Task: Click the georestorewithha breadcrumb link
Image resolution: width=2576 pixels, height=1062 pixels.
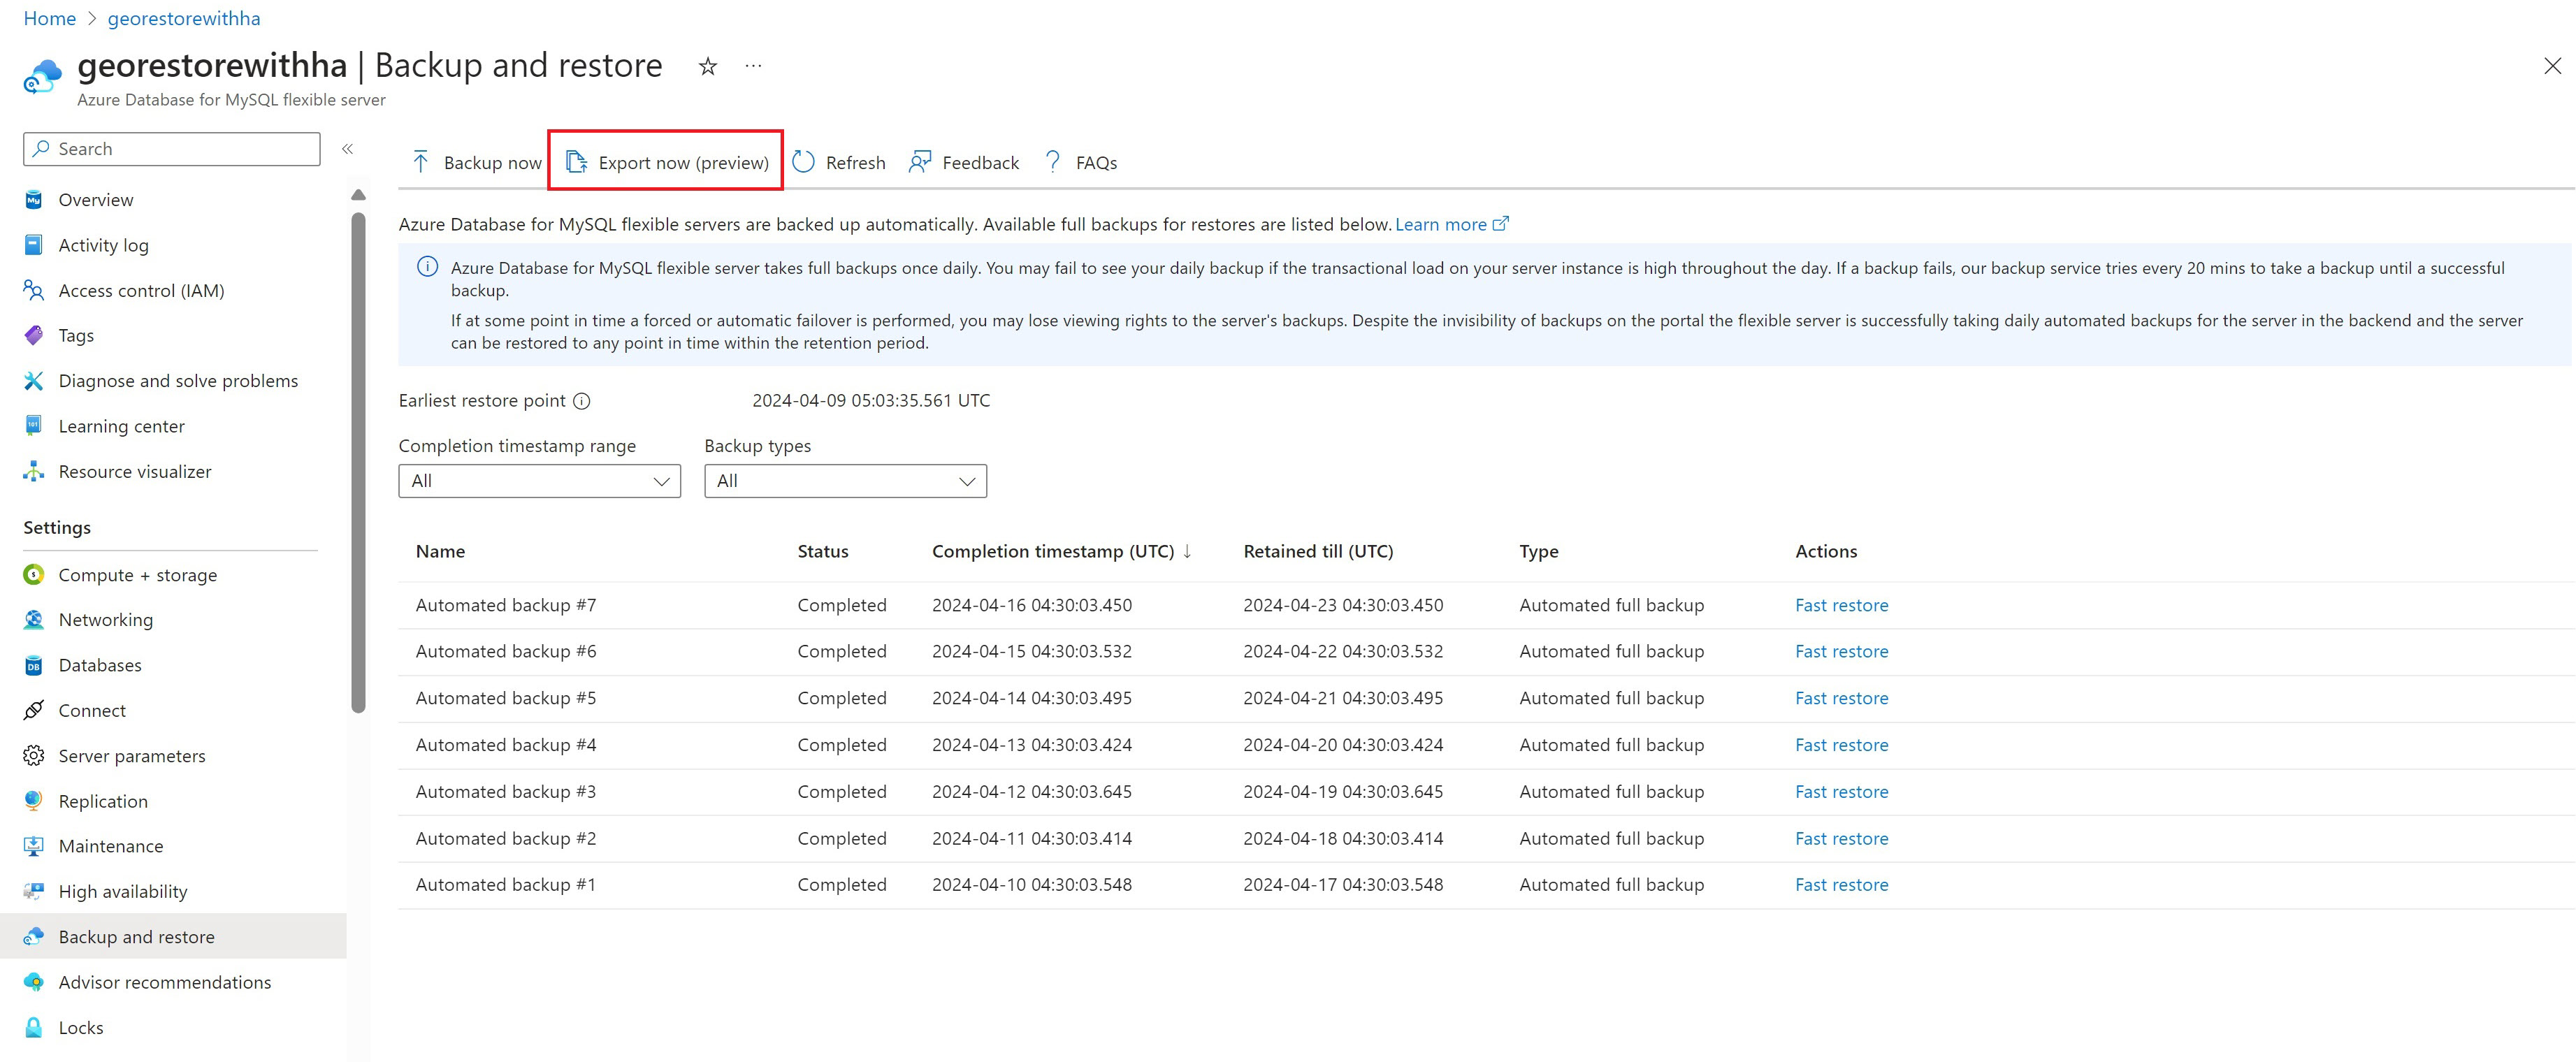Action: pyautogui.click(x=184, y=18)
